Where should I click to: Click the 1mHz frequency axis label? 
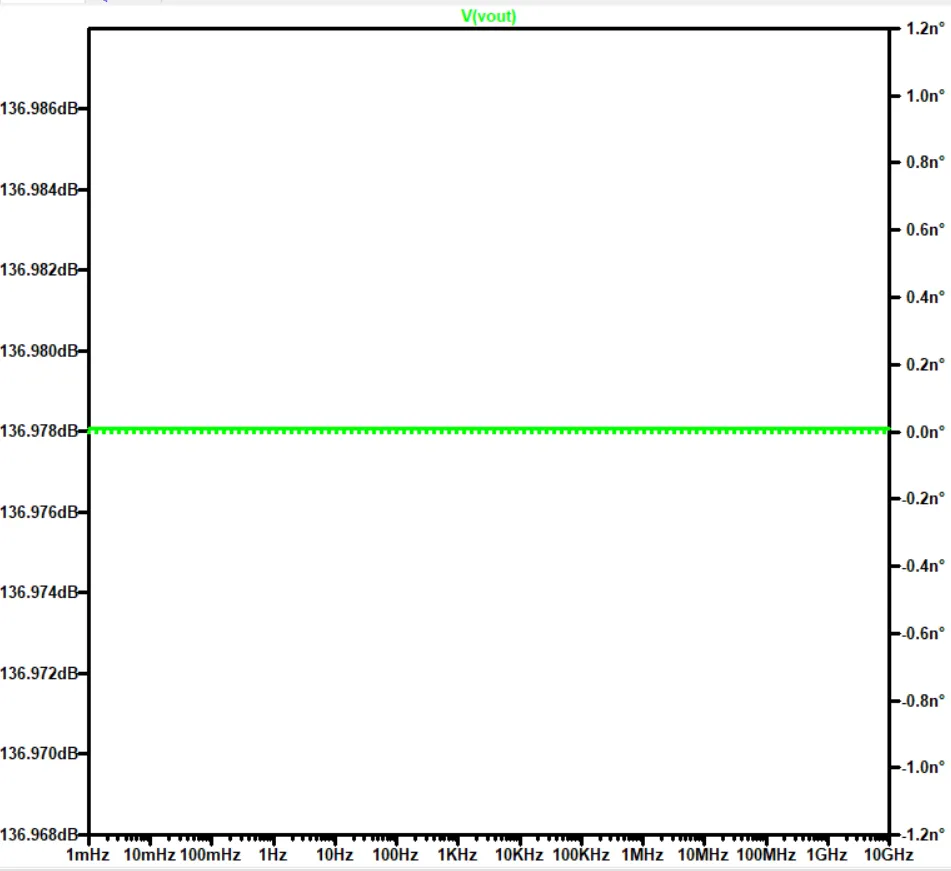click(88, 855)
